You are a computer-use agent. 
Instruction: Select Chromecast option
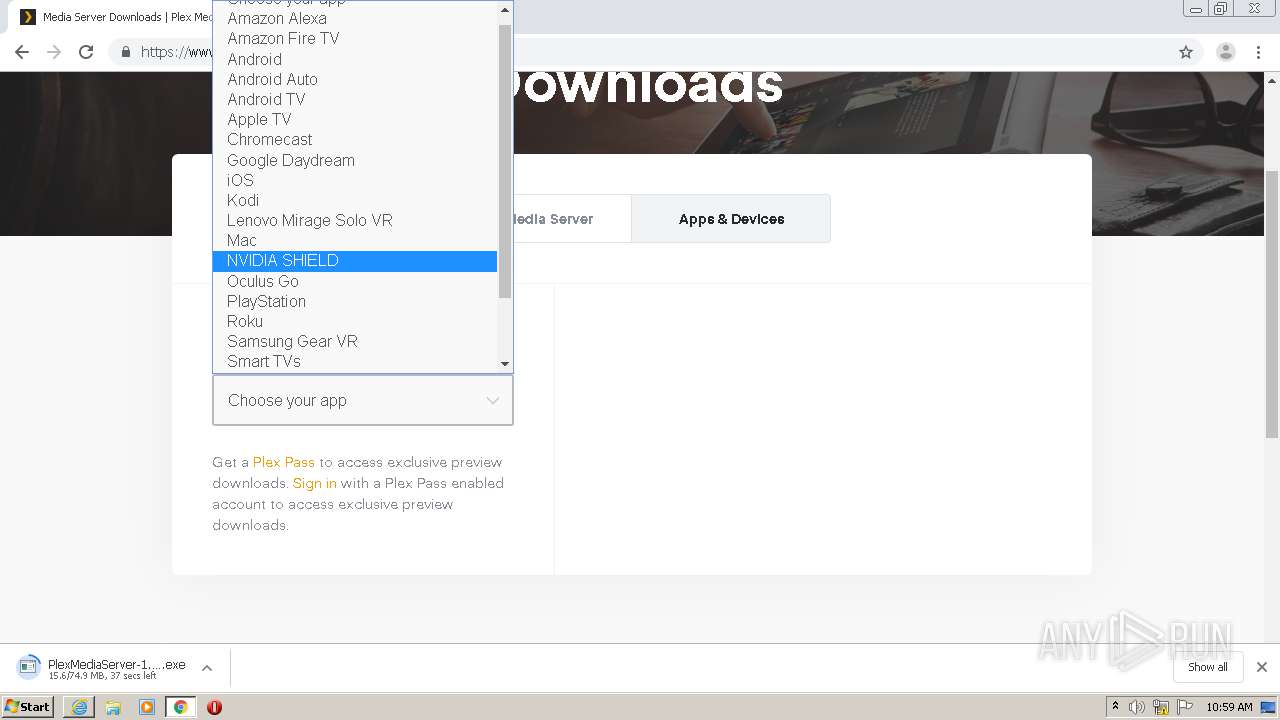355,139
